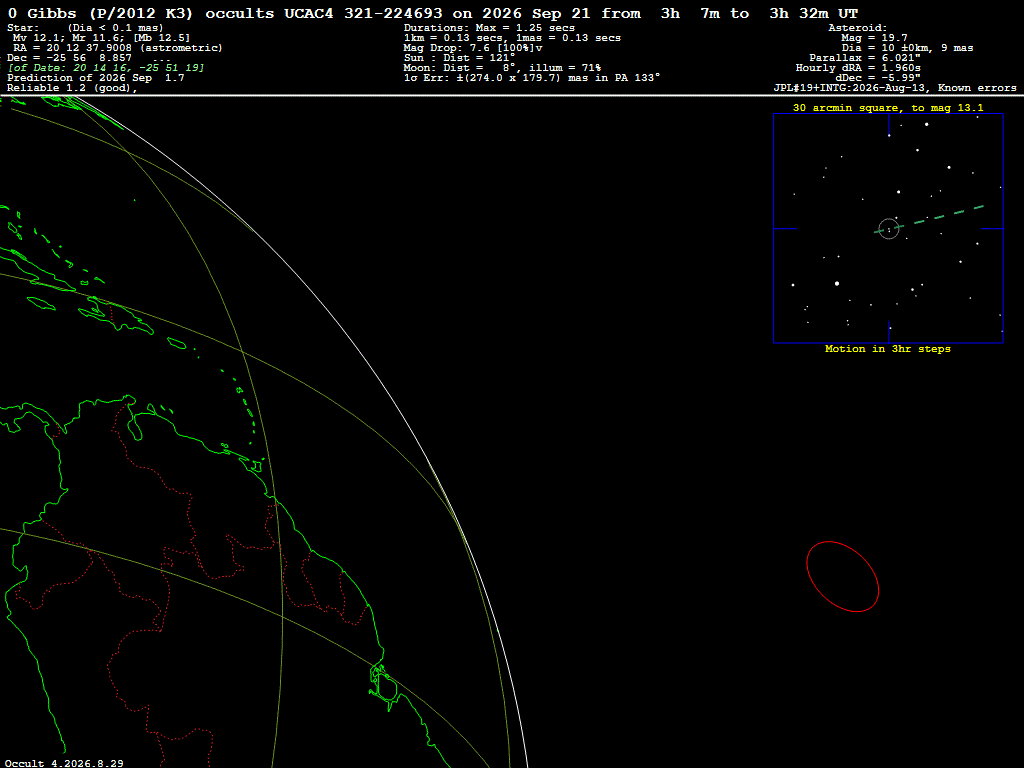Click the large bright star in chart
Viewport: 1024px width, 768px height.
(837, 283)
